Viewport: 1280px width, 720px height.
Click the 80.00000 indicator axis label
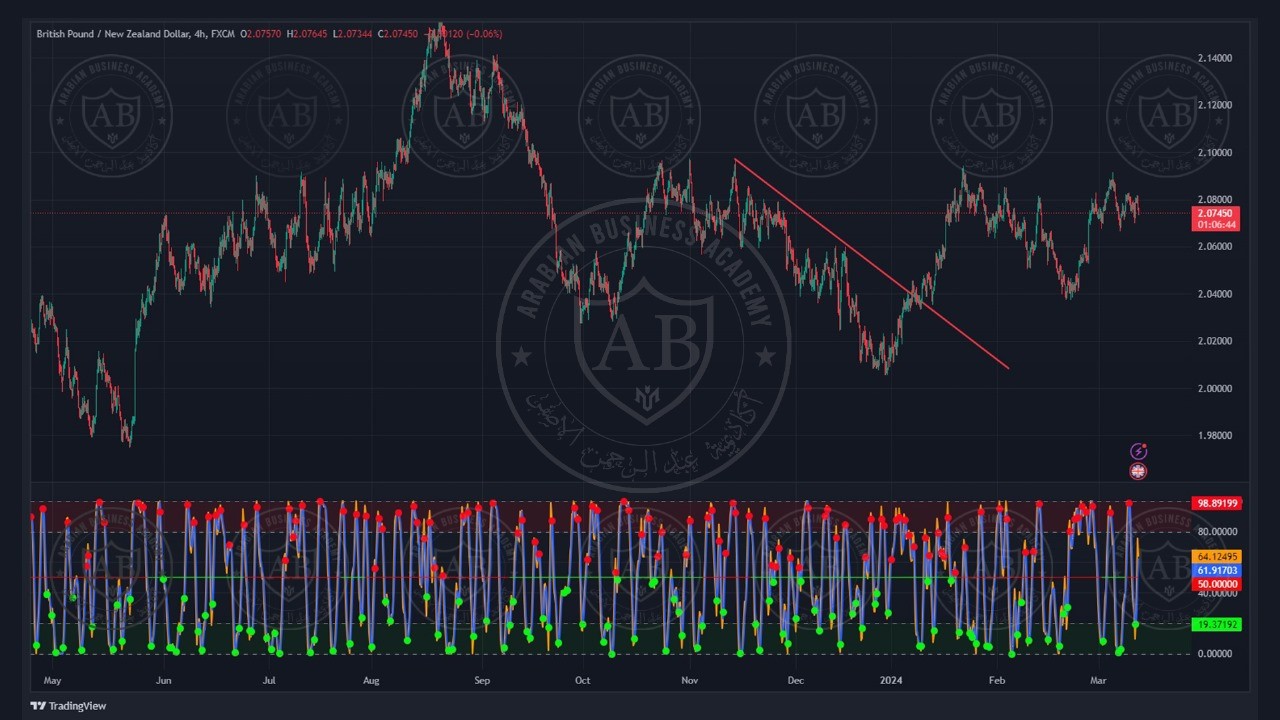(1217, 532)
